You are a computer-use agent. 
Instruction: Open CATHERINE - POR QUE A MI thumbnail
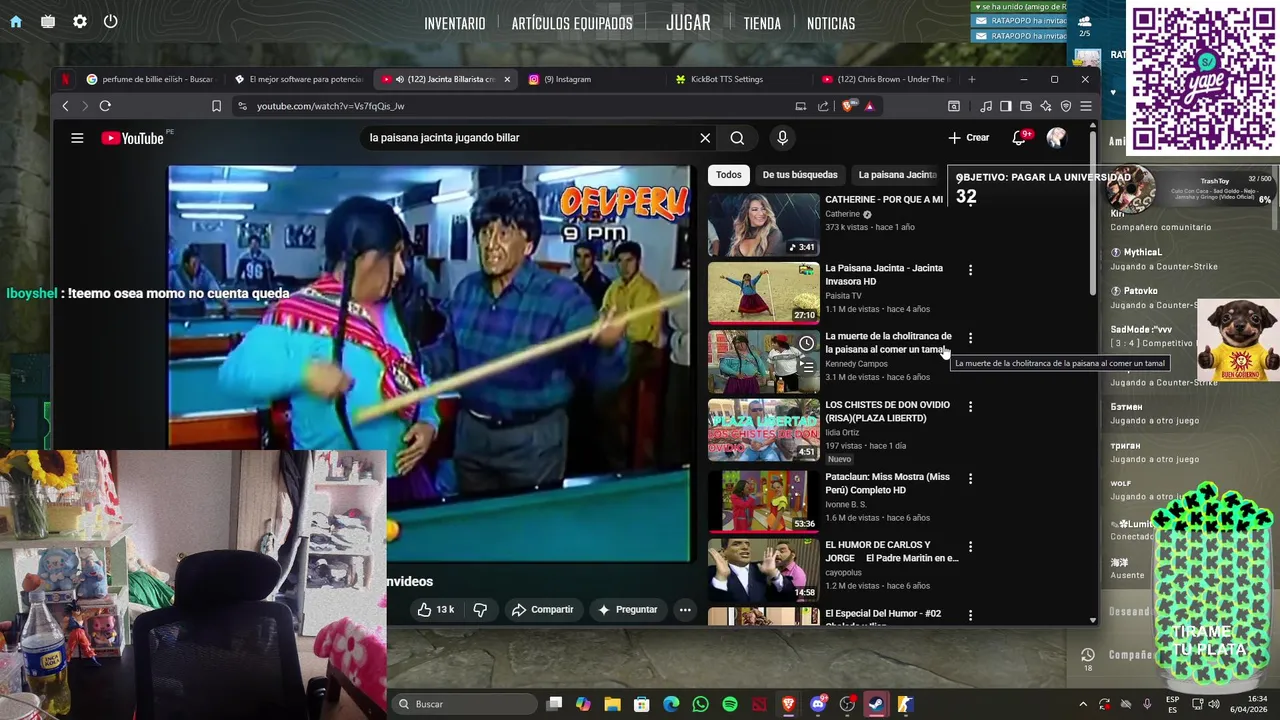(x=764, y=224)
